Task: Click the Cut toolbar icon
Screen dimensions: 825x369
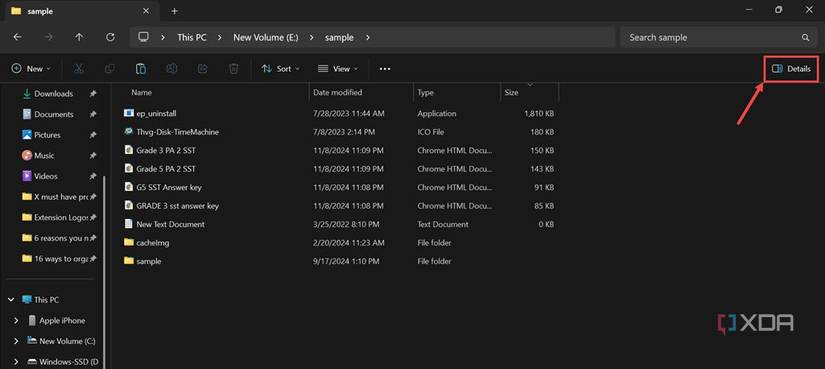Action: (78, 68)
